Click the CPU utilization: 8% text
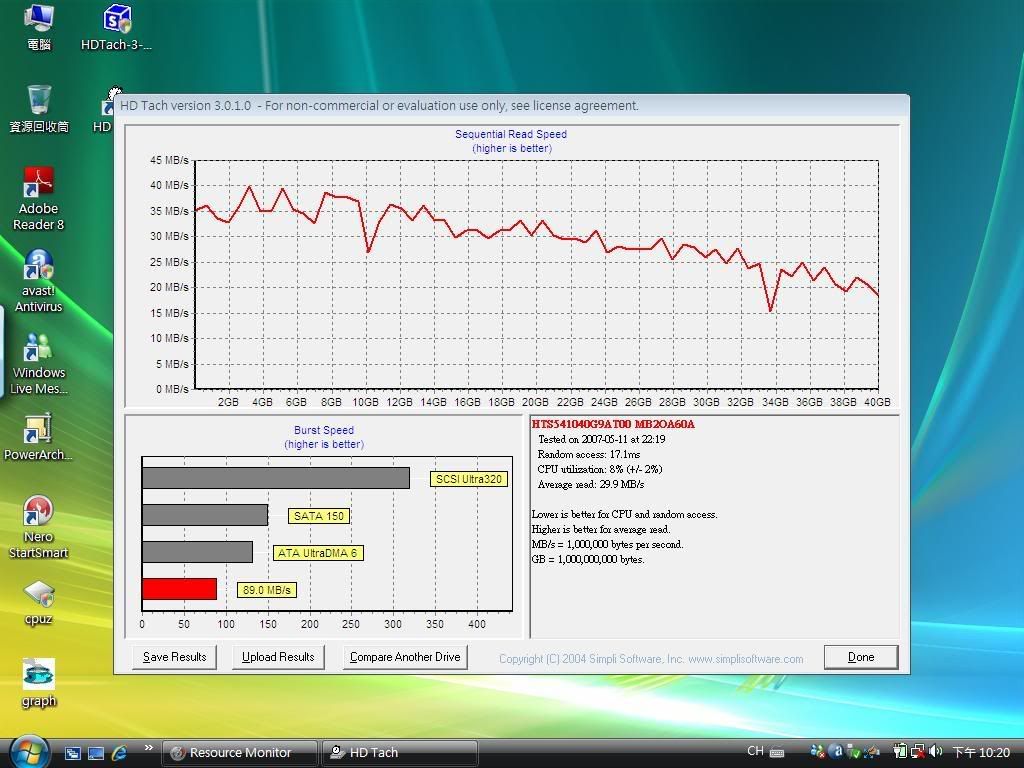Screen dimensions: 1024x768 (x=600, y=469)
